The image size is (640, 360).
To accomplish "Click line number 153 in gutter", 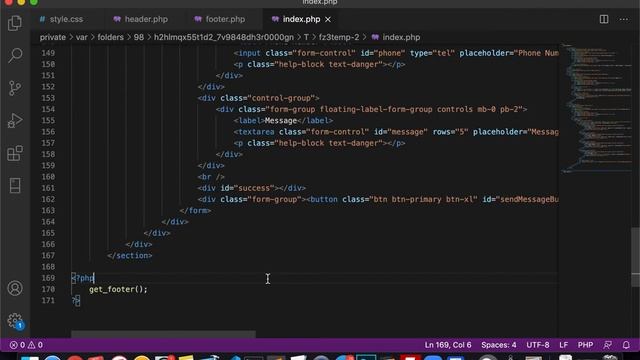I will tap(48, 98).
